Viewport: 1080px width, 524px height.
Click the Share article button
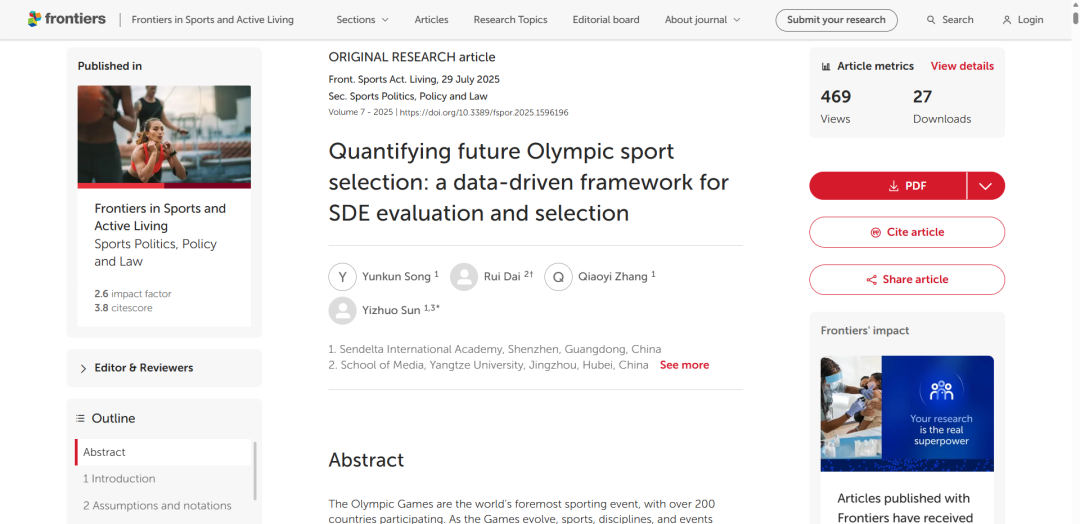point(907,280)
